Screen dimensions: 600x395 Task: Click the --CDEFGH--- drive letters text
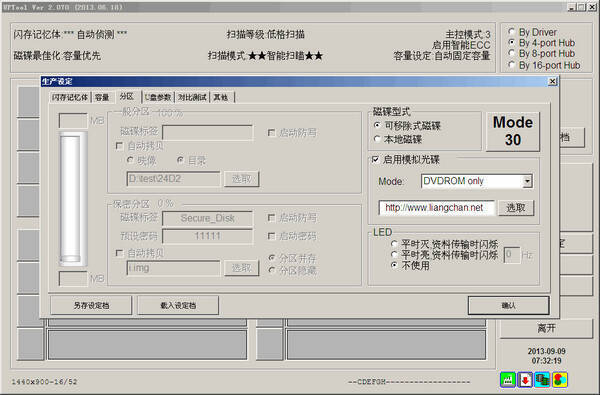tap(409, 382)
